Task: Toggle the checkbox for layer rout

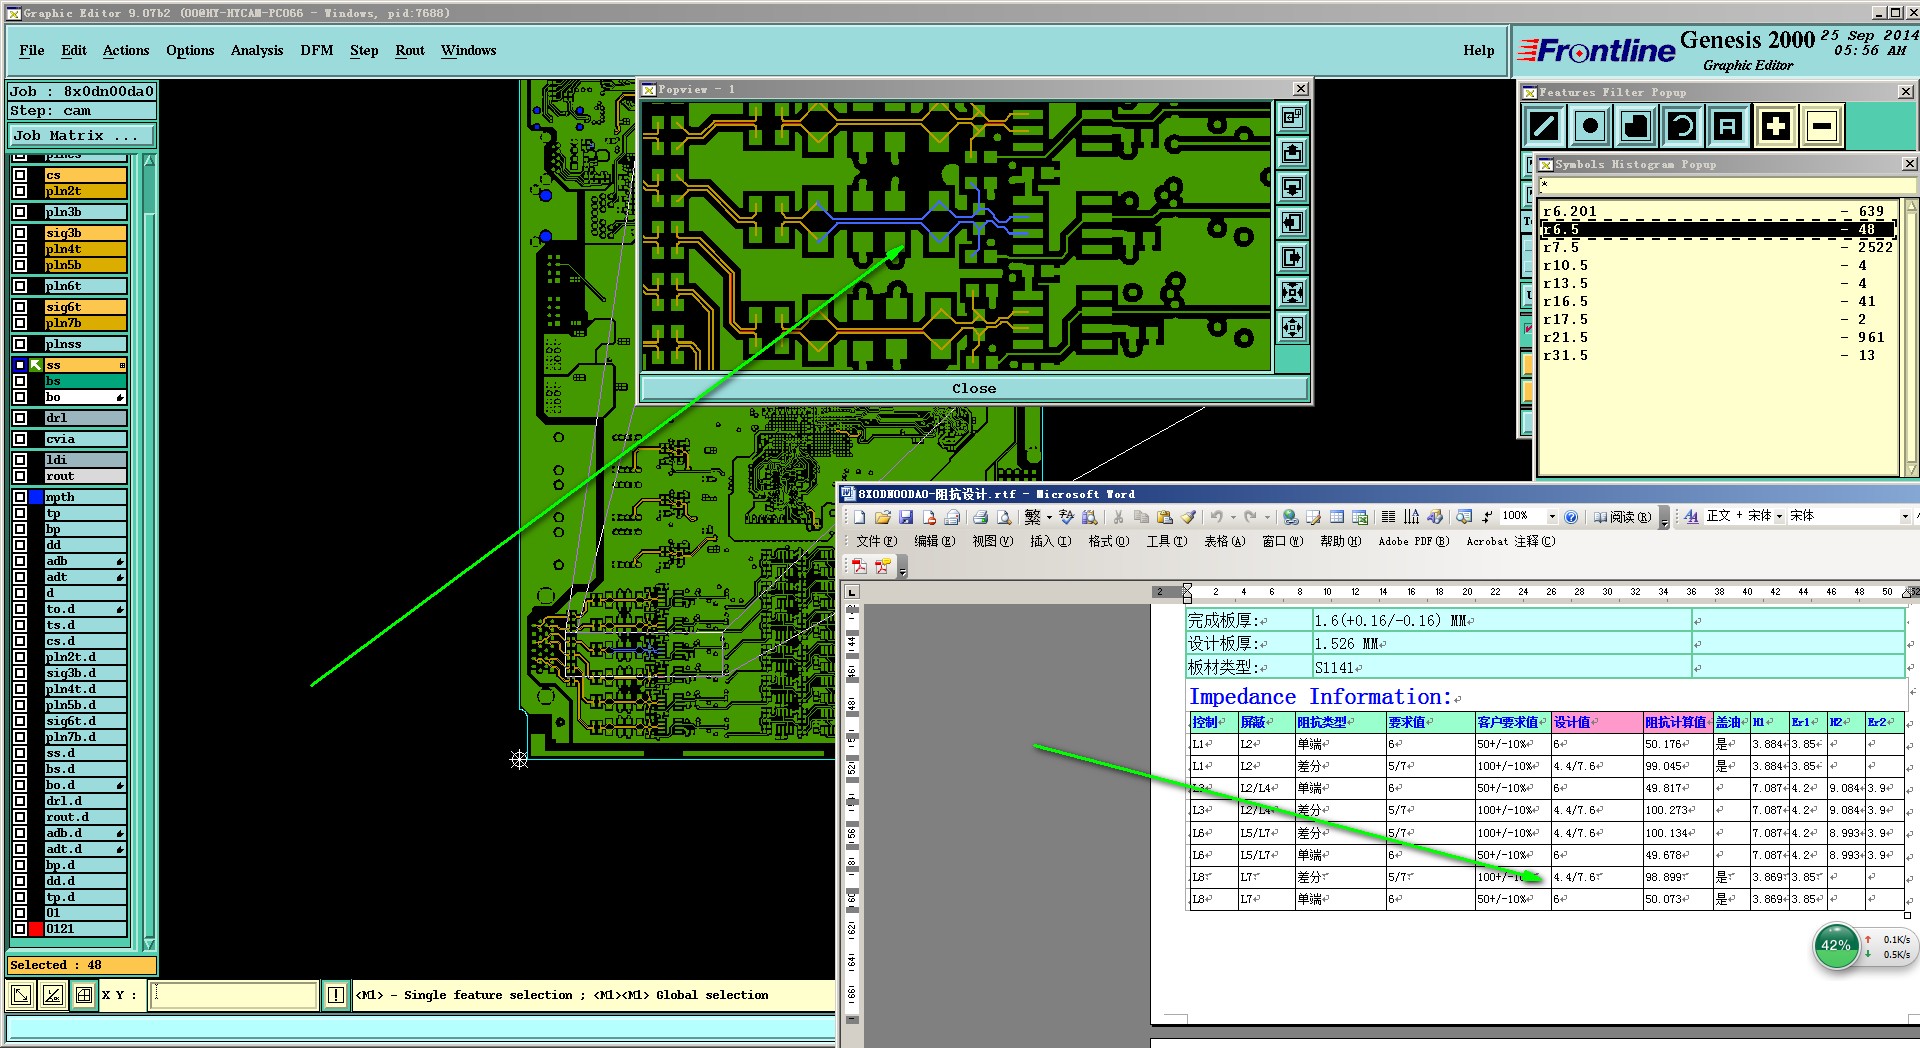Action: pyautogui.click(x=20, y=476)
